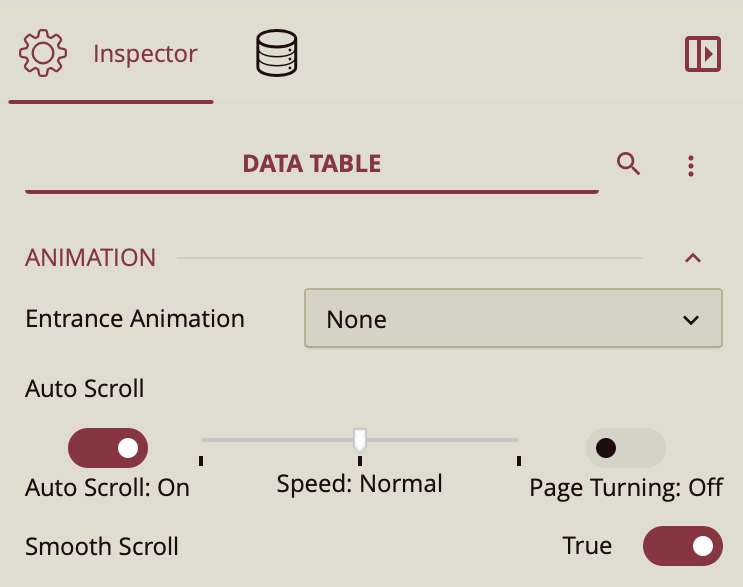Image resolution: width=743 pixels, height=587 pixels.
Task: Turn off the Auto Scroll toggle
Action: pyautogui.click(x=108, y=448)
